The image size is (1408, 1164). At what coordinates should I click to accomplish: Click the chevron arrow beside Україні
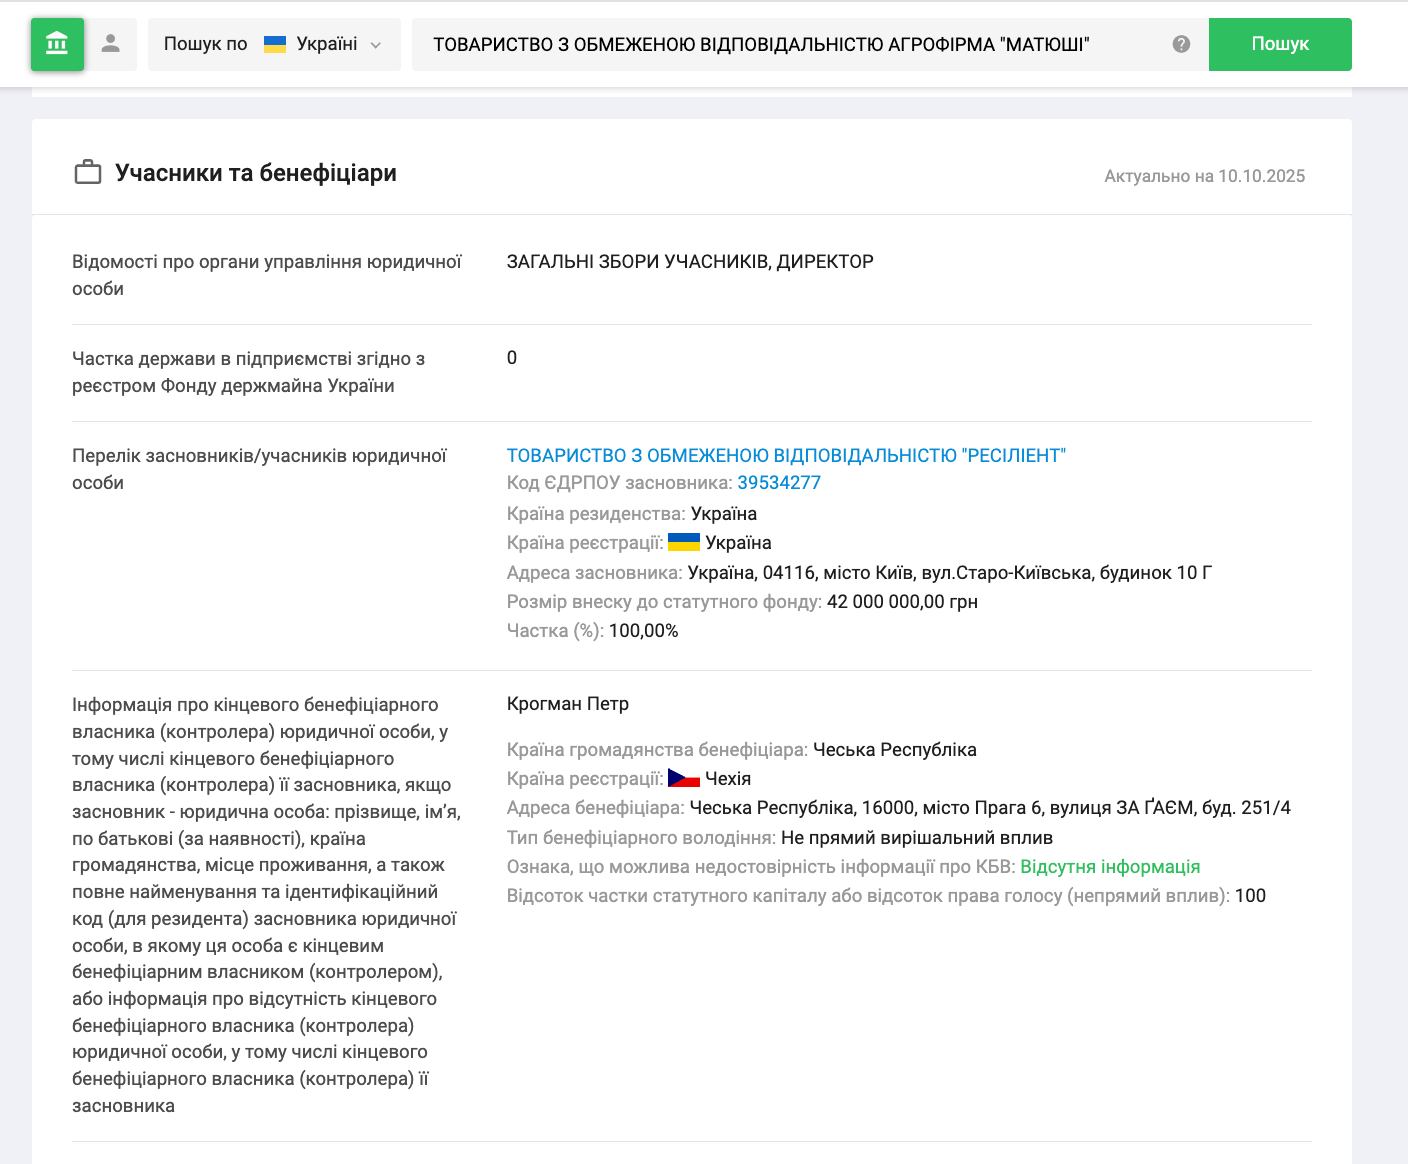click(376, 45)
